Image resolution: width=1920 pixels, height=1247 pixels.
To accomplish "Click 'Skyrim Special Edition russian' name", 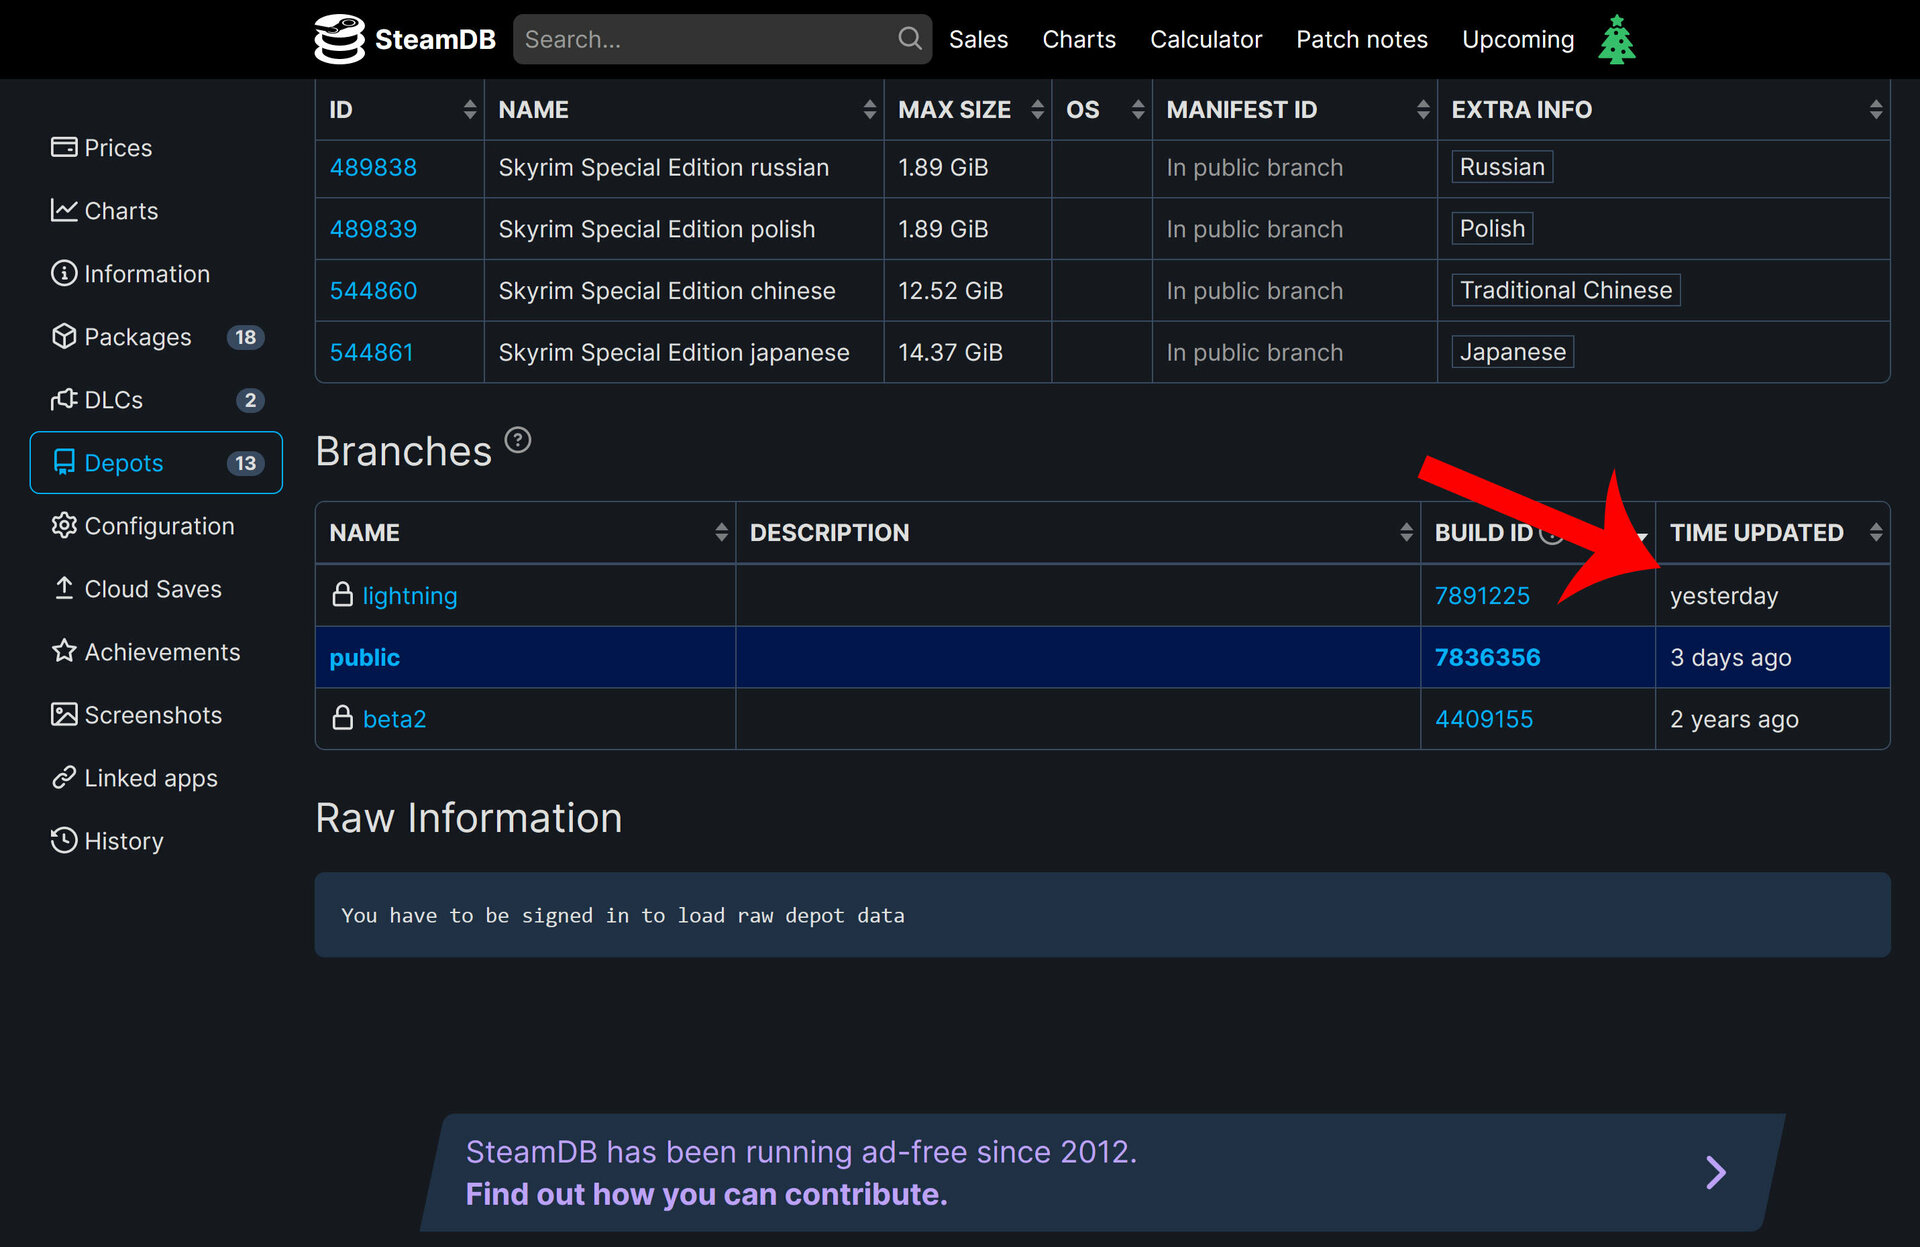I will click(663, 167).
